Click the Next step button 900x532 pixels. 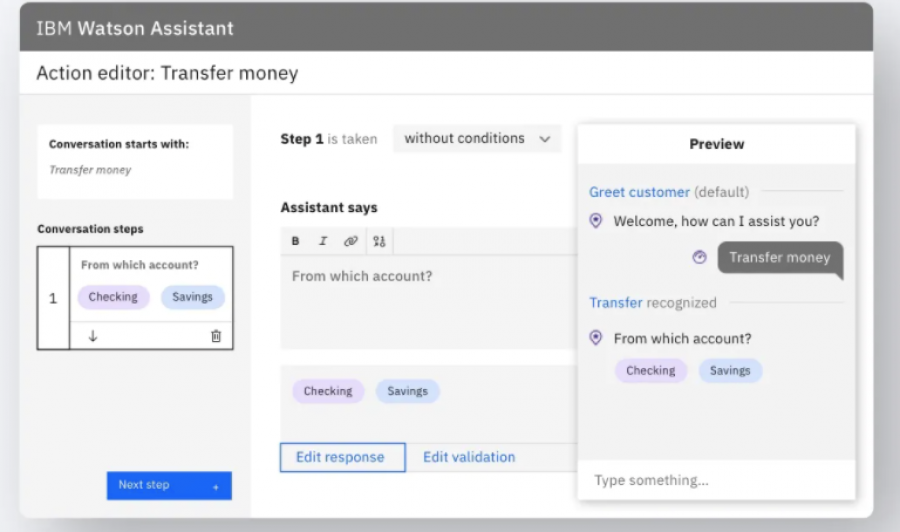click(169, 485)
